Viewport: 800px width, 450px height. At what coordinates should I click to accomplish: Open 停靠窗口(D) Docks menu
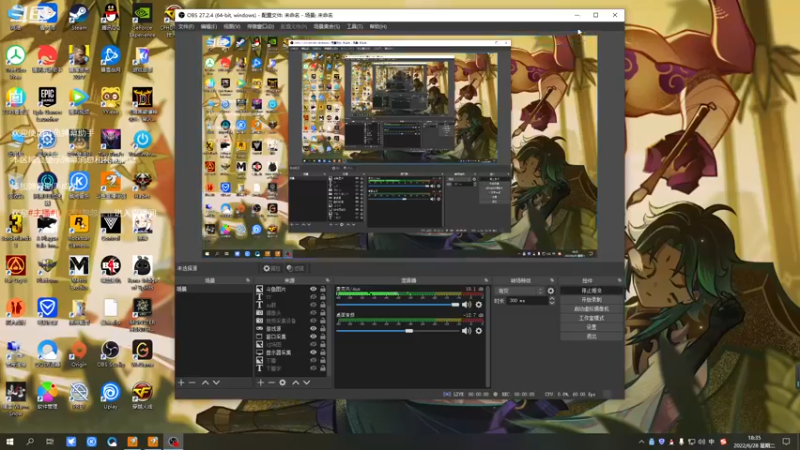[x=261, y=27]
